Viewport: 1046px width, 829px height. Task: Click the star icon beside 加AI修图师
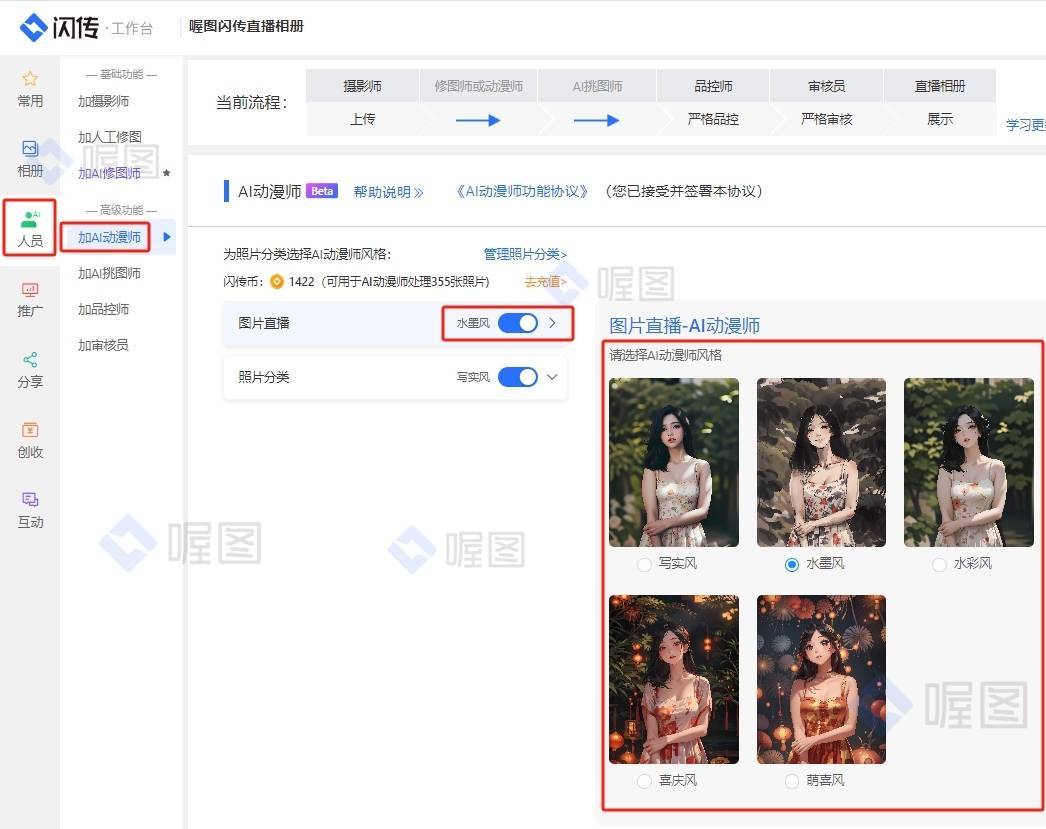pos(166,173)
